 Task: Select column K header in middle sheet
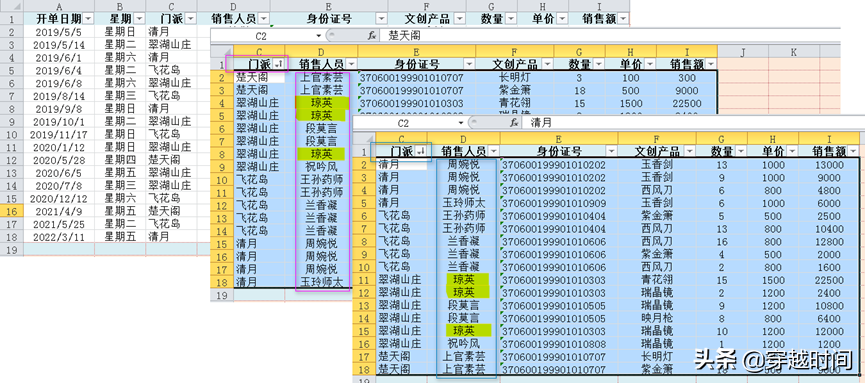coord(794,52)
